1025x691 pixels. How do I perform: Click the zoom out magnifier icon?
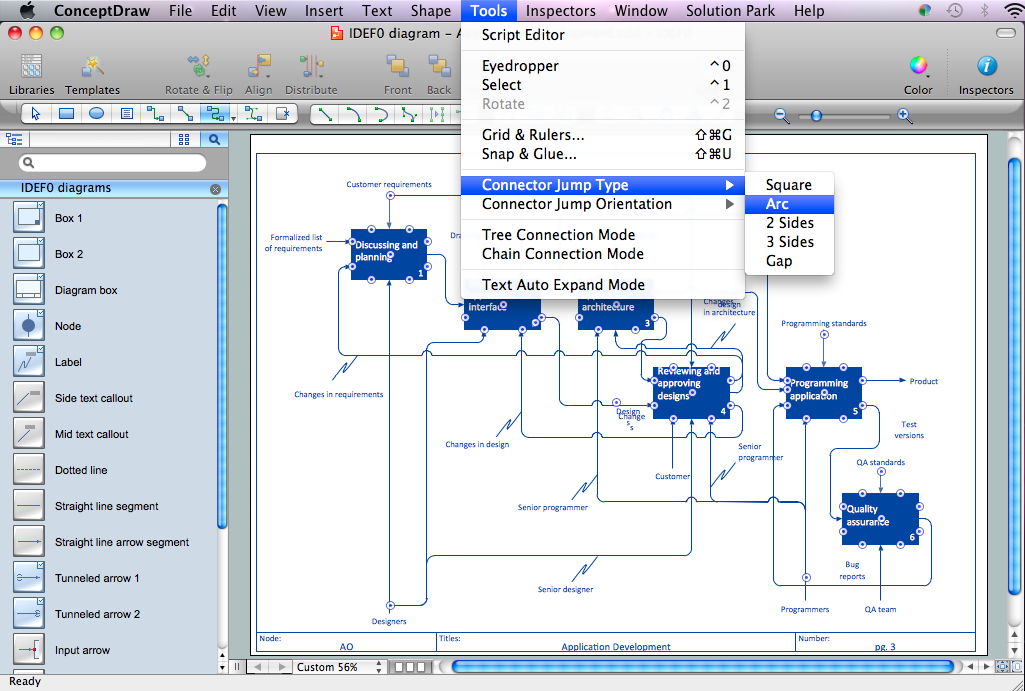tap(782, 116)
